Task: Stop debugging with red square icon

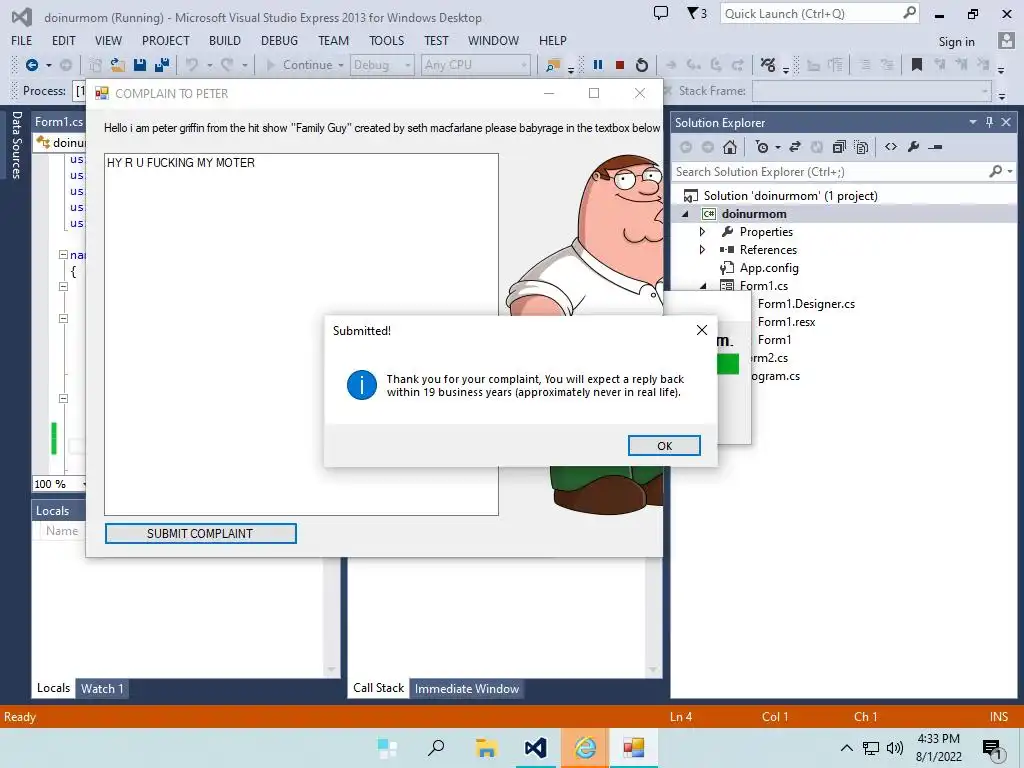Action: (x=620, y=65)
